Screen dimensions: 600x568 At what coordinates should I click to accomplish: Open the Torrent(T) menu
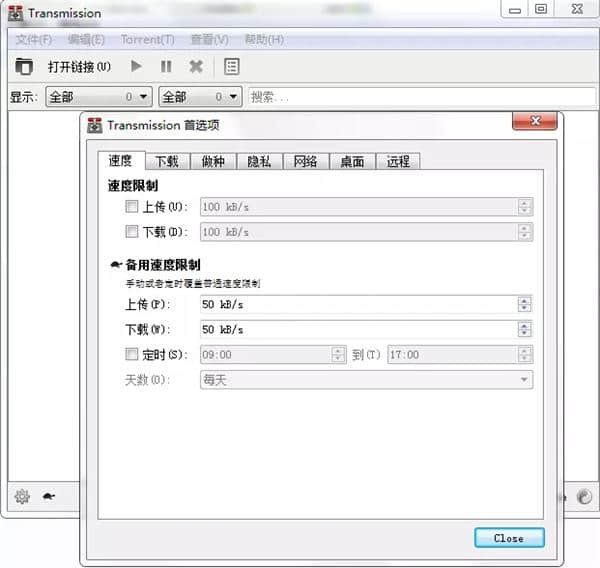[148, 39]
